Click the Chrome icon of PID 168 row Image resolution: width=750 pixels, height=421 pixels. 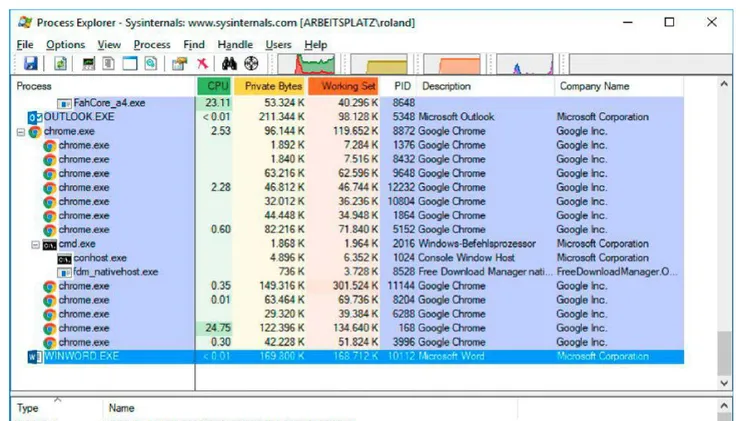(49, 329)
